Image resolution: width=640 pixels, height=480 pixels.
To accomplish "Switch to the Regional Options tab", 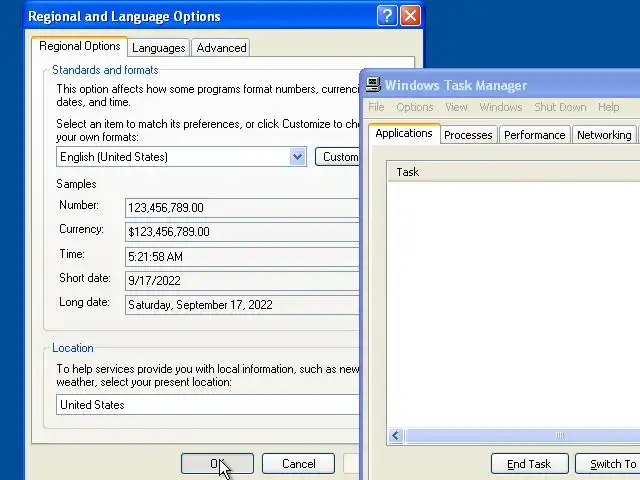I will pos(80,46).
